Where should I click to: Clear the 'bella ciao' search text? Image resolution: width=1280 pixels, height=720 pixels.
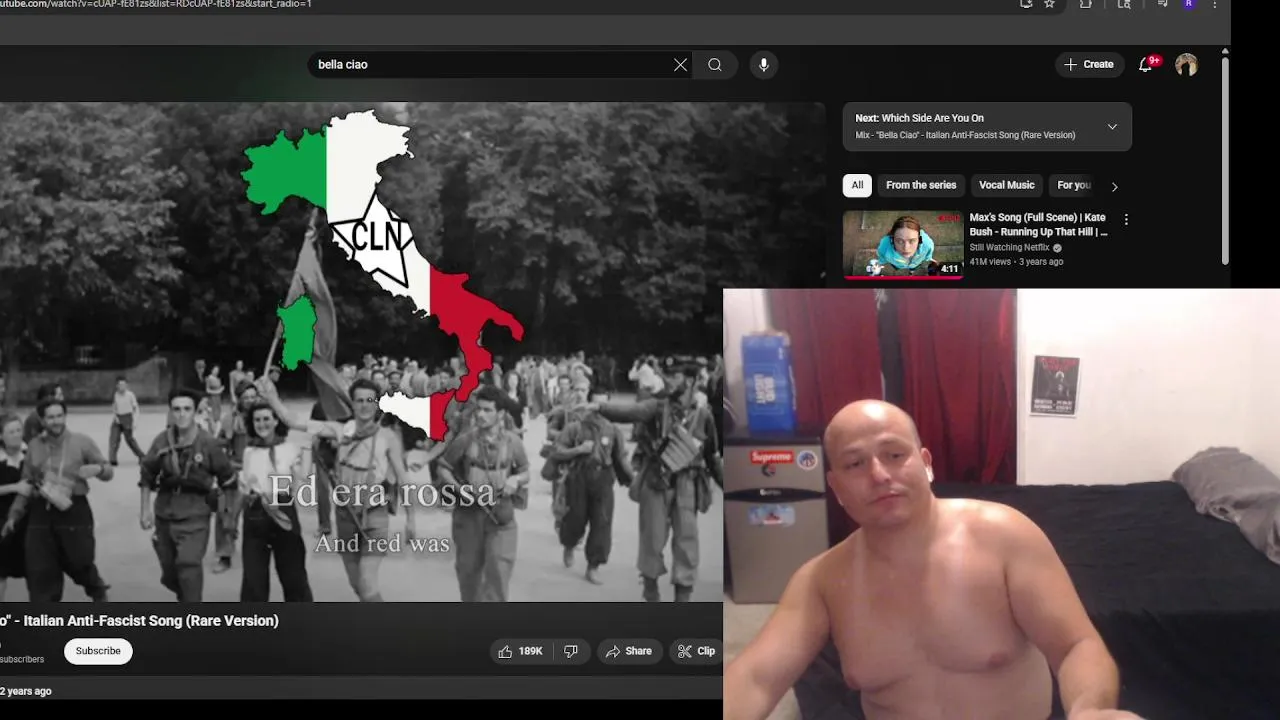pyautogui.click(x=680, y=65)
